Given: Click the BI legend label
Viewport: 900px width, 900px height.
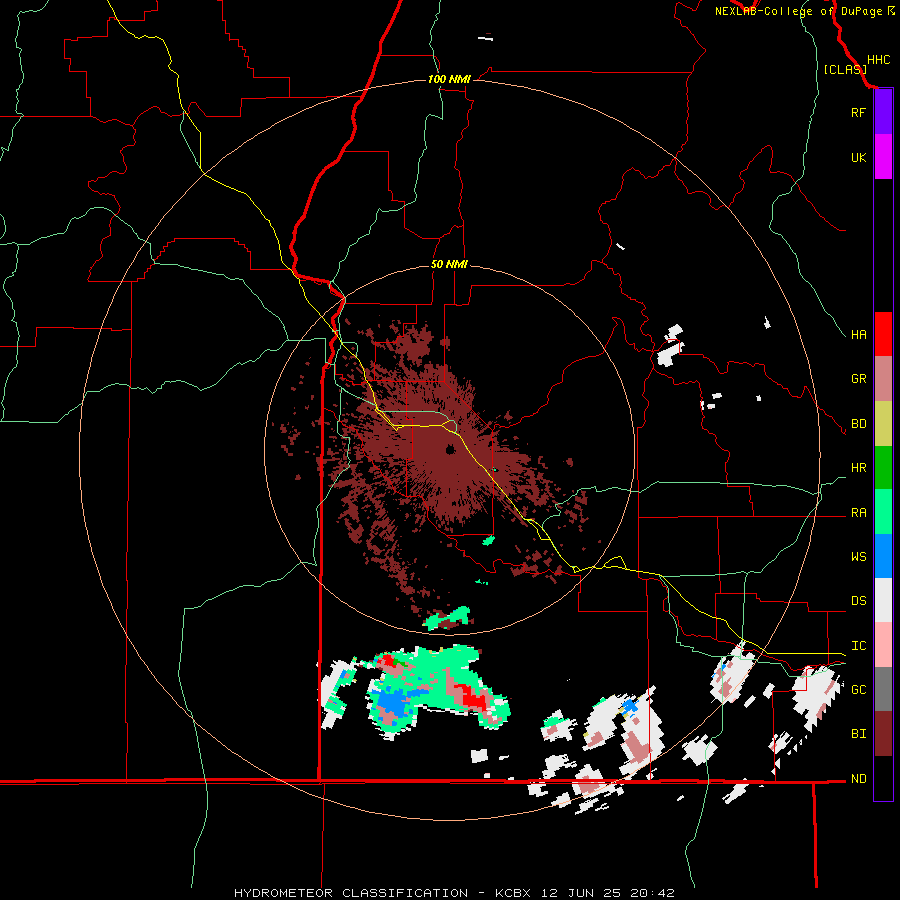Looking at the screenshot, I should 858,734.
